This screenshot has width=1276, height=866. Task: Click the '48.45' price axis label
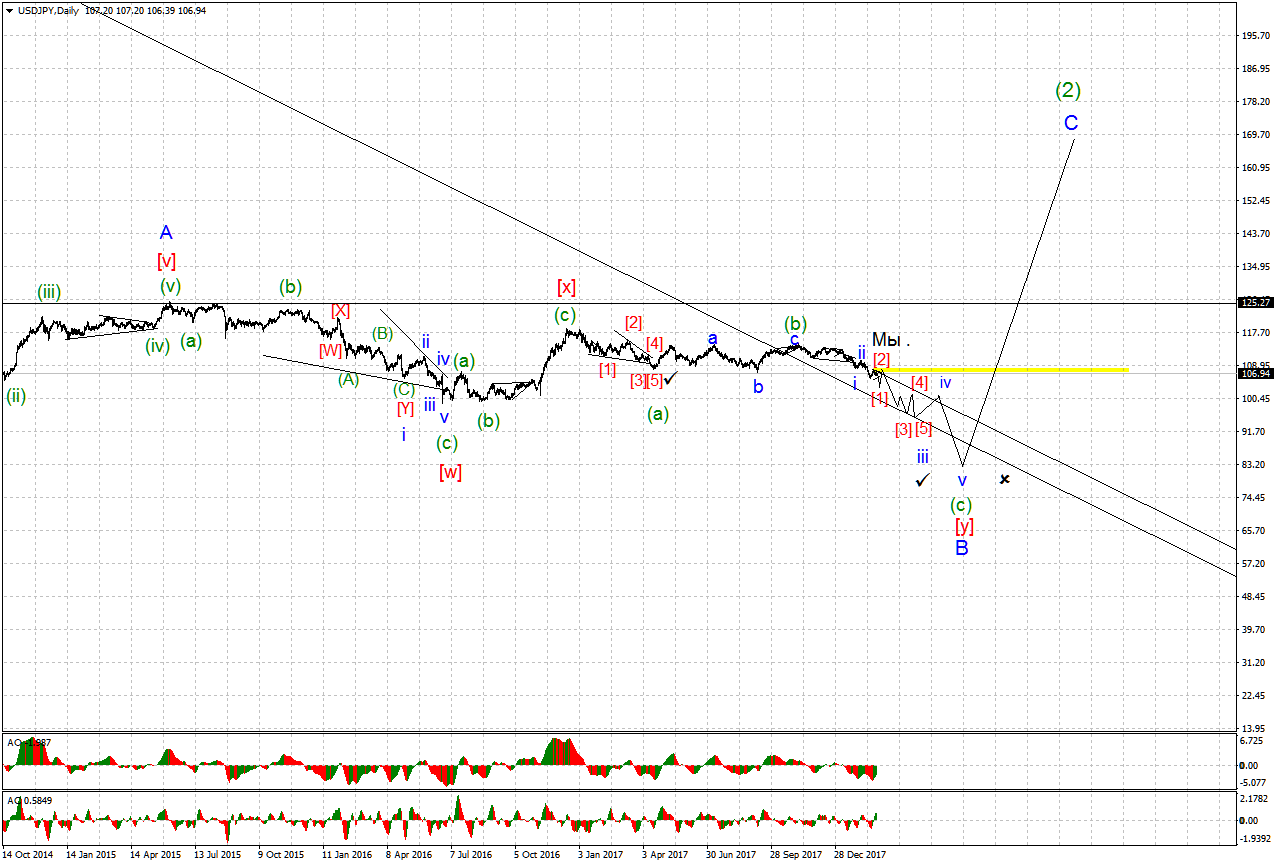[1253, 596]
